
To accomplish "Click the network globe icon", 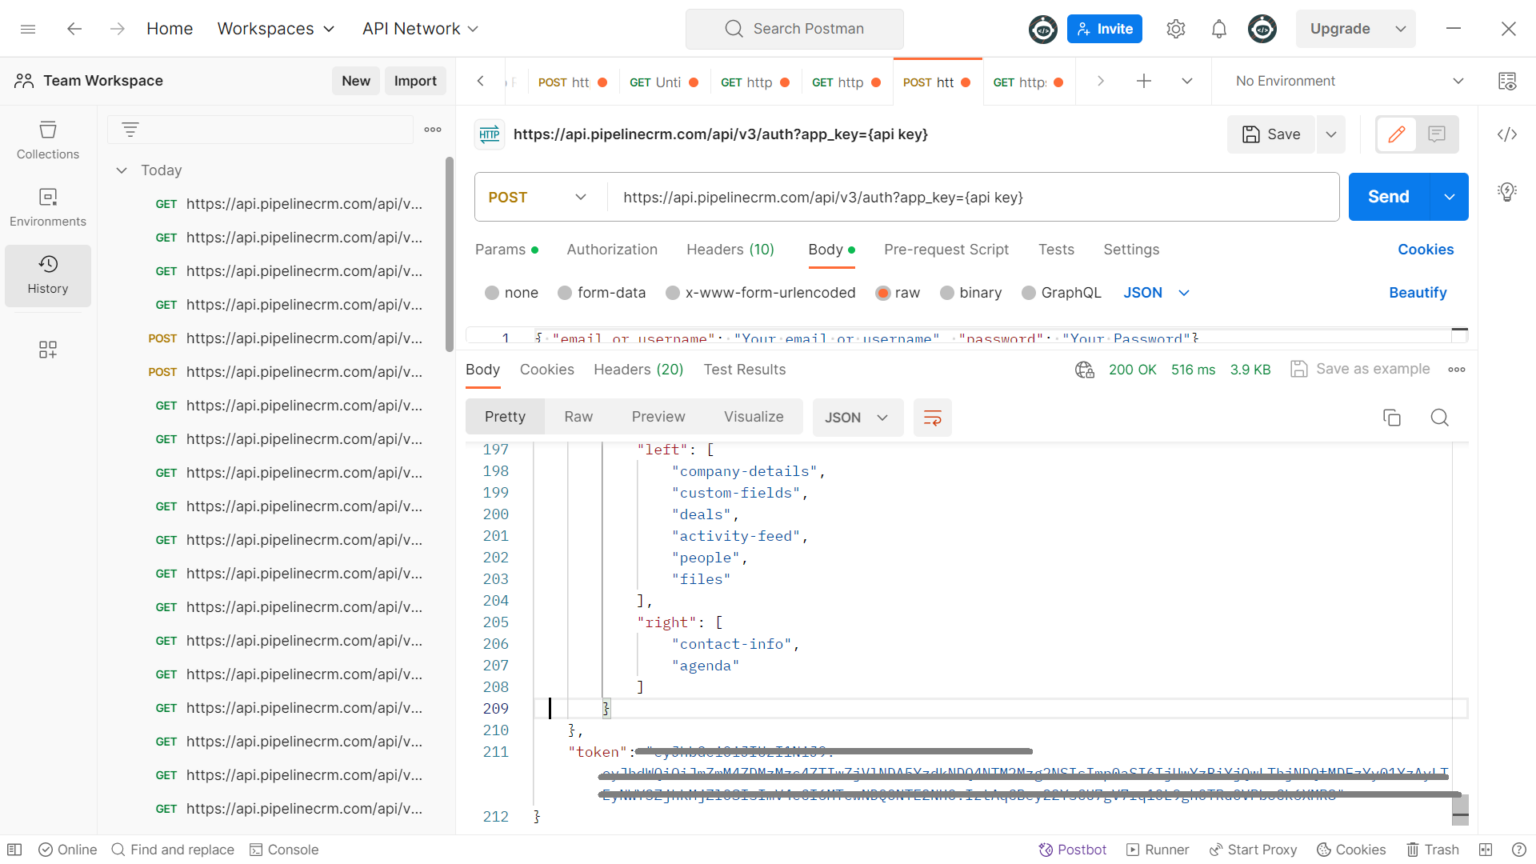I will click(x=1085, y=369).
